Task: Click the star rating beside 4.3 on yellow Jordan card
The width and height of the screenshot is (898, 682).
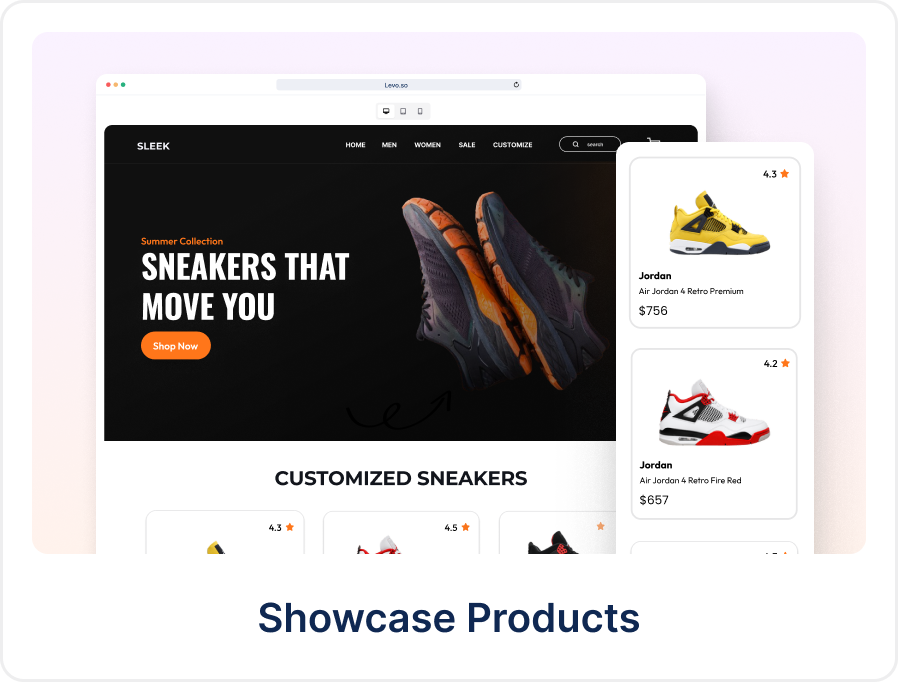Action: [785, 174]
